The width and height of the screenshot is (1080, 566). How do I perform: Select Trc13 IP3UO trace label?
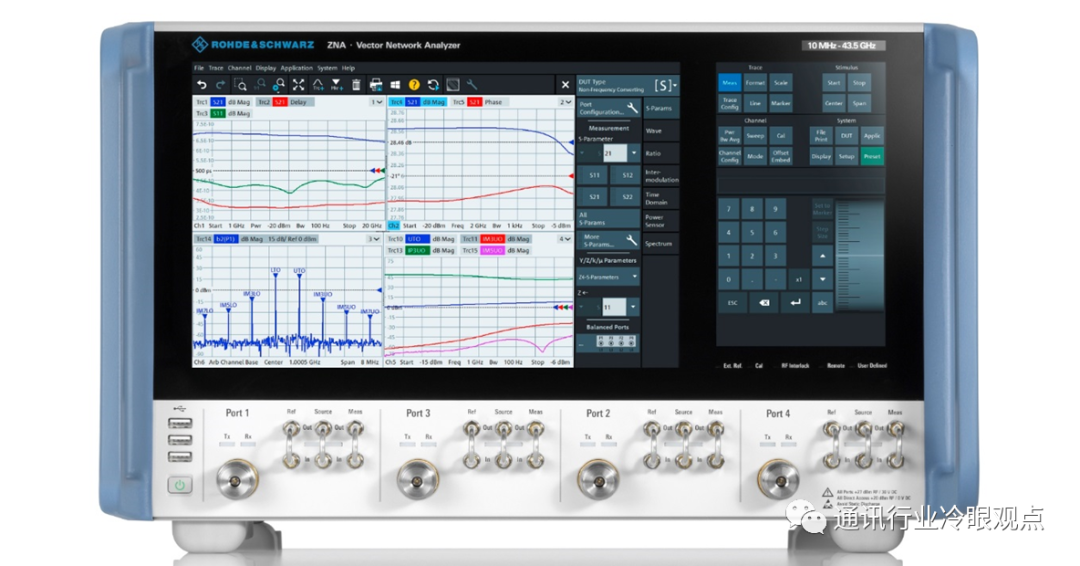click(x=421, y=251)
